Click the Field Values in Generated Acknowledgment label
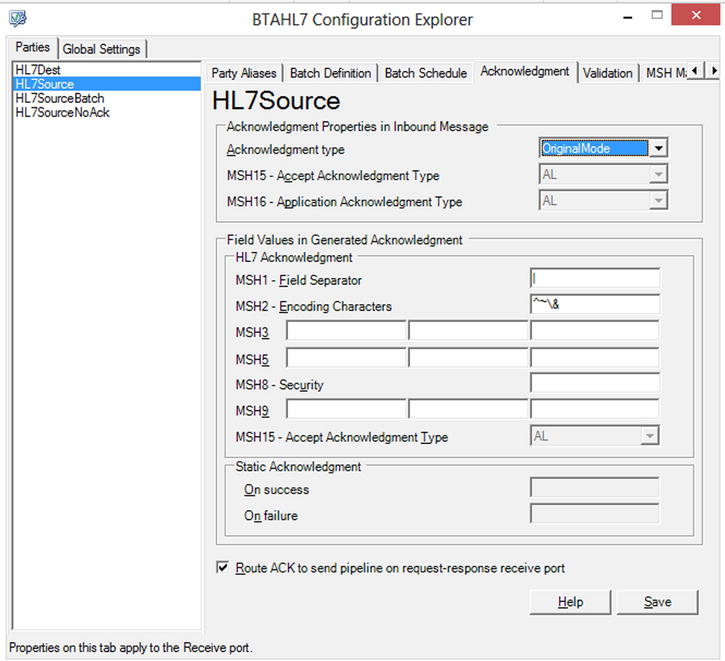 tap(344, 240)
